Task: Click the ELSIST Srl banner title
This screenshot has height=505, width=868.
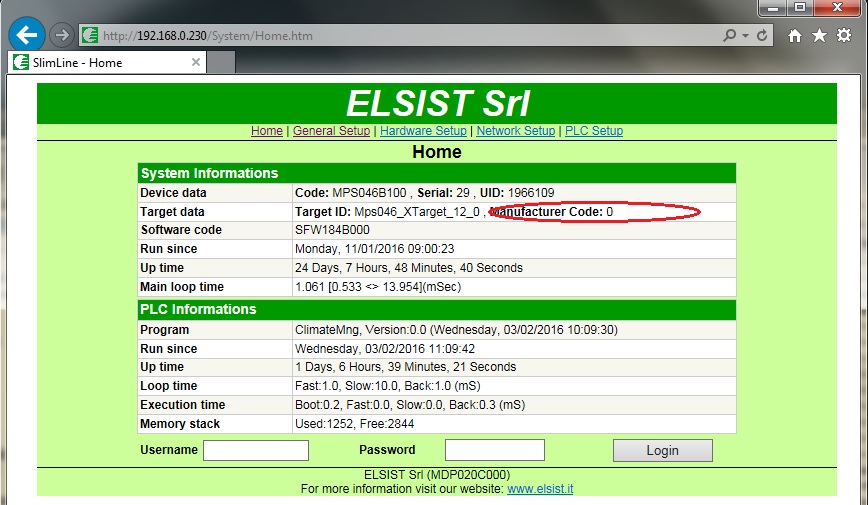Action: 437,104
